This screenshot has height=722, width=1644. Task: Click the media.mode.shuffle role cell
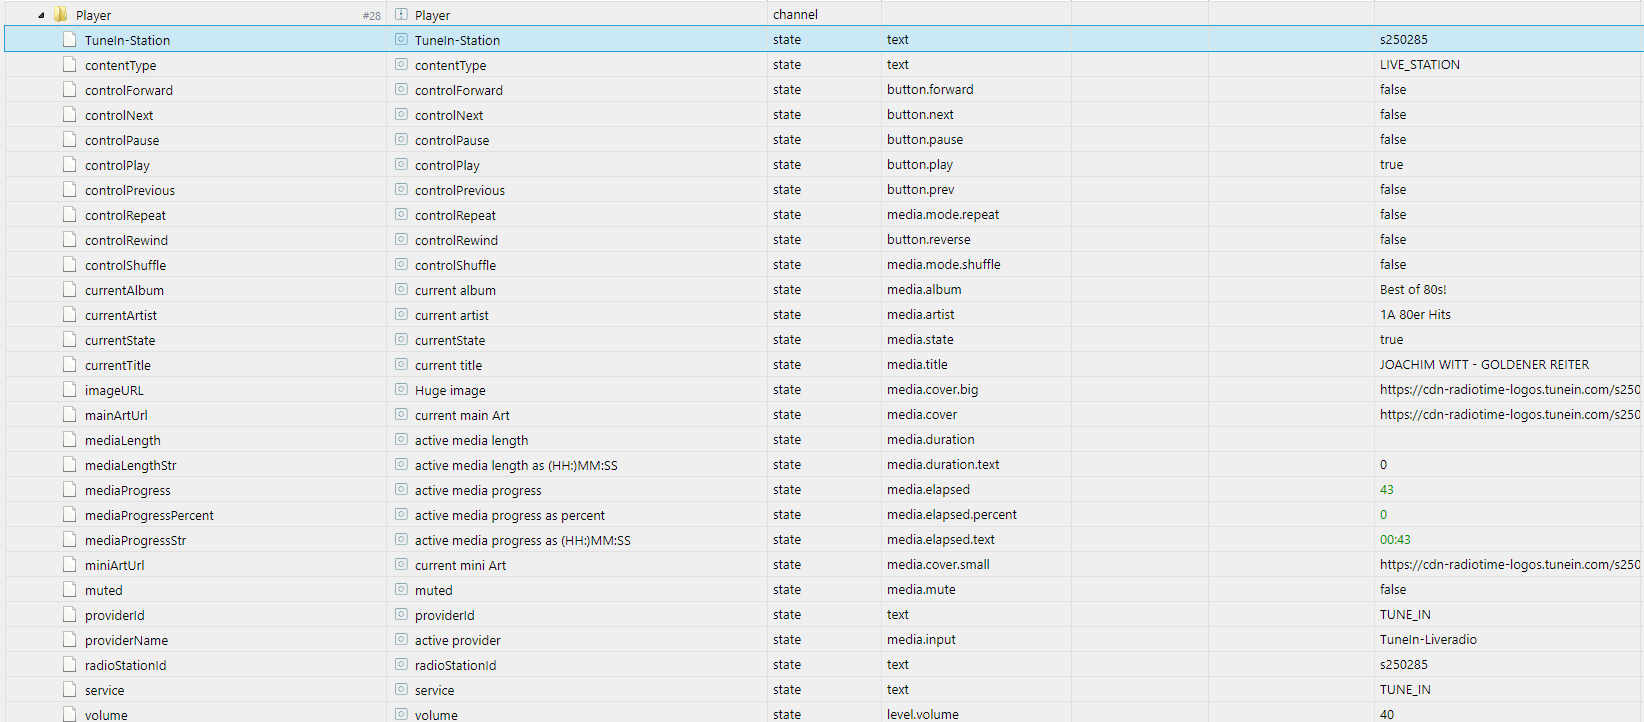[x=943, y=265]
